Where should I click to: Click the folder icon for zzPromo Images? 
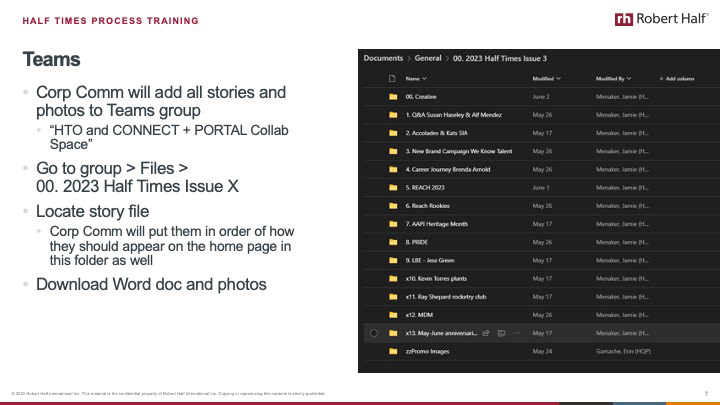[393, 351]
